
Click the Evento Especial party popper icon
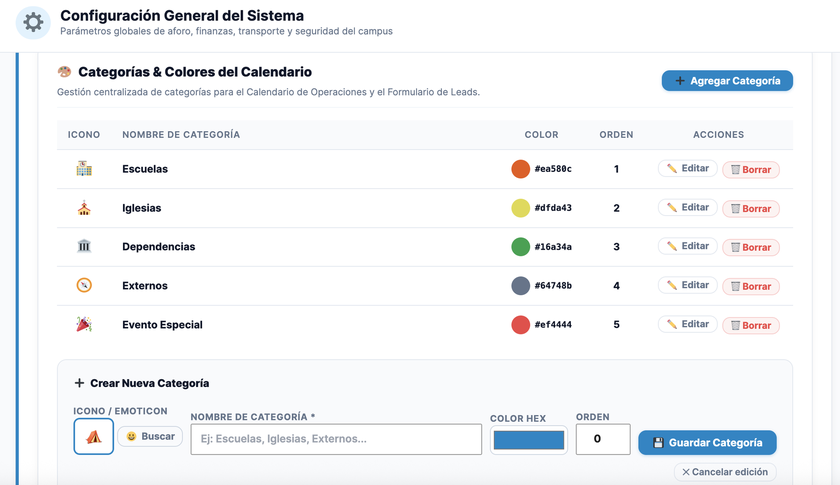coord(84,324)
